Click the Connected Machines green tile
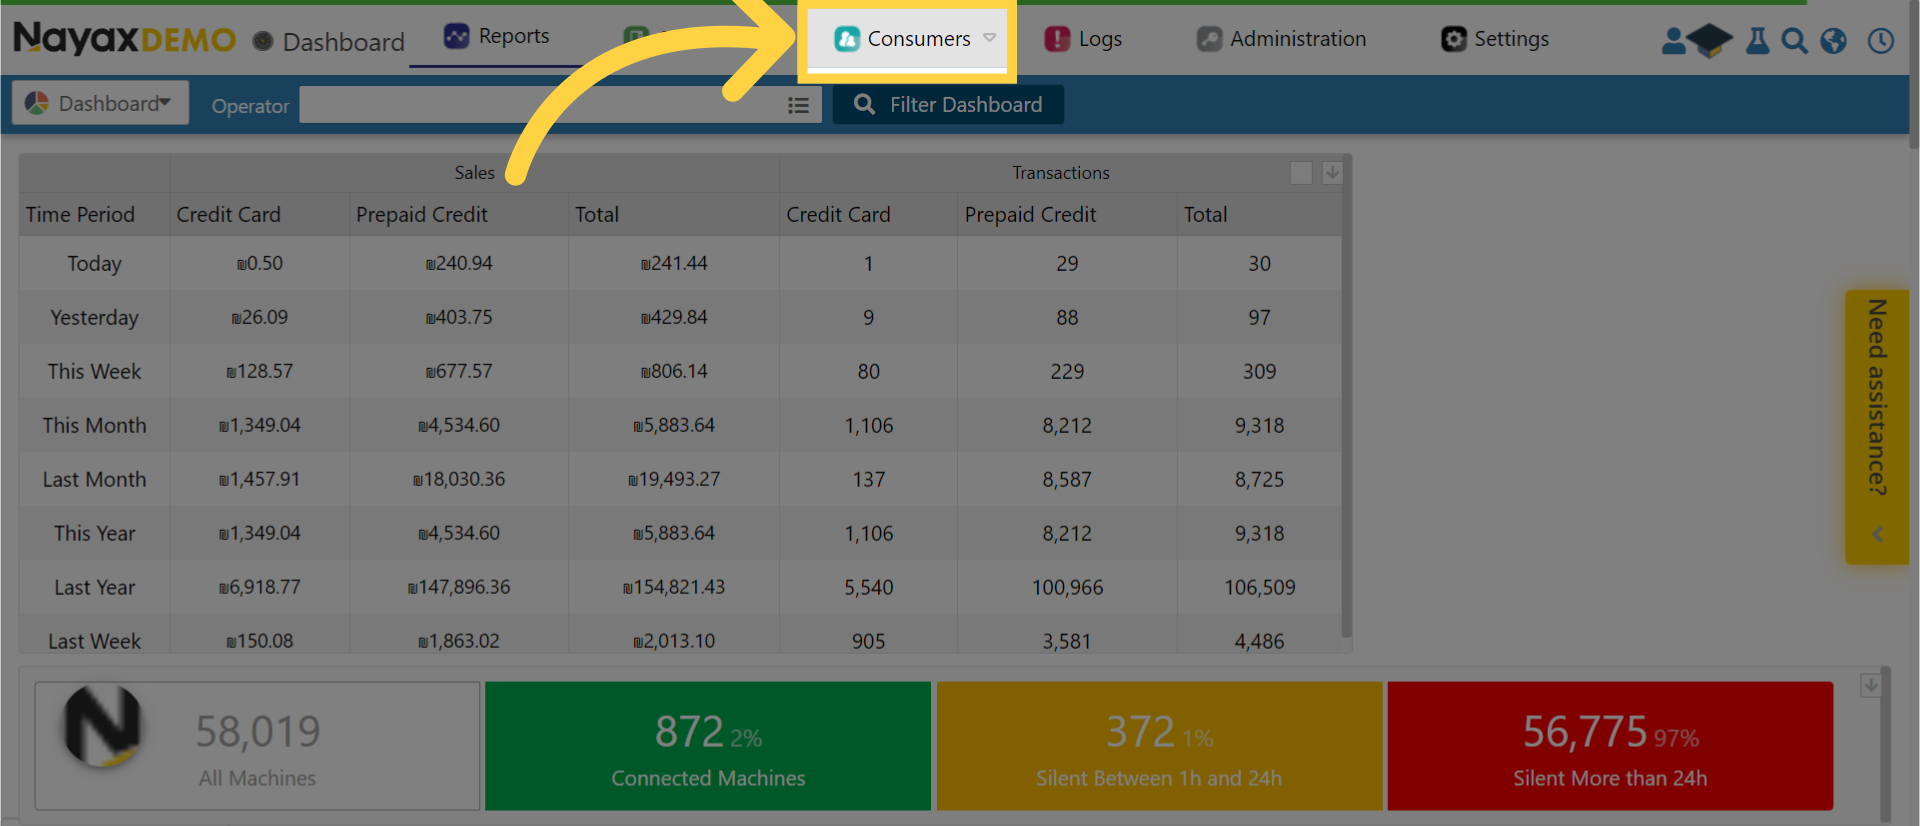The height and width of the screenshot is (826, 1920). (708, 746)
